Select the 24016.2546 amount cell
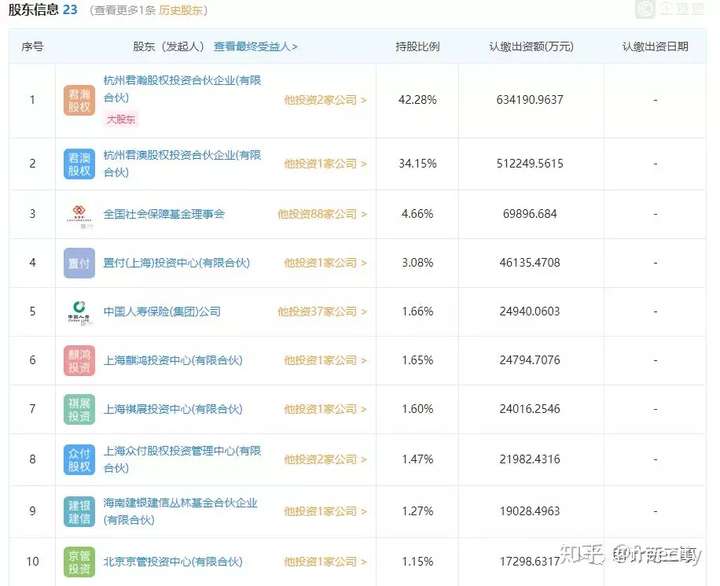Image resolution: width=720 pixels, height=586 pixels. 530,409
